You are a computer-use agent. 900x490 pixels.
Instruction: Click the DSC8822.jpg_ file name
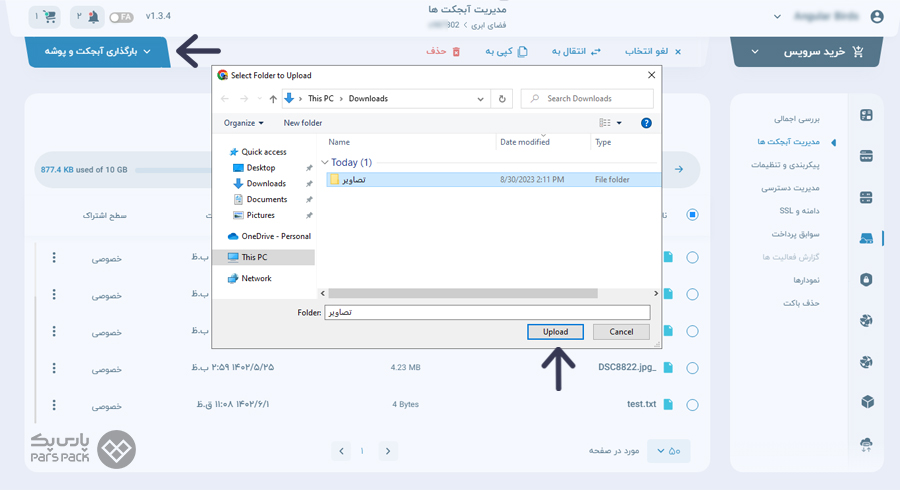(x=627, y=367)
